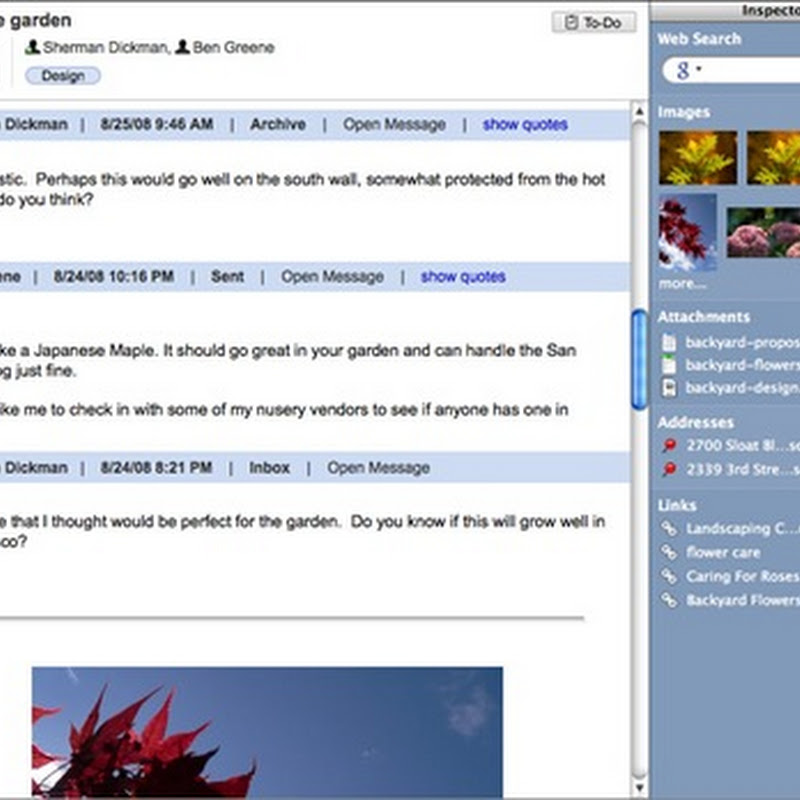This screenshot has width=800, height=800.
Task: Open the Backyard Flowers link
Action: click(743, 599)
